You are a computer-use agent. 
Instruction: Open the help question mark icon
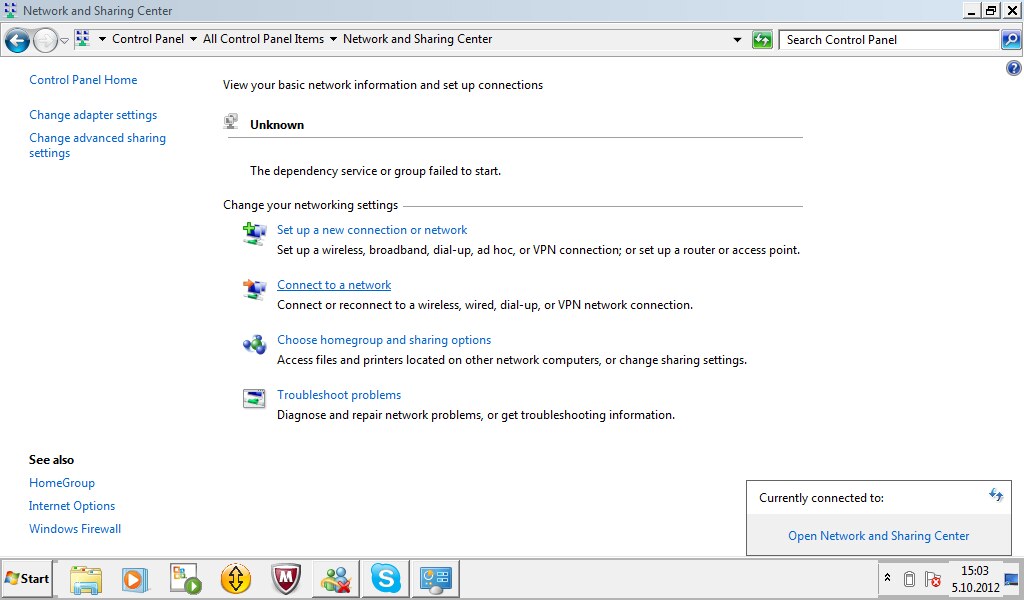(x=1014, y=68)
